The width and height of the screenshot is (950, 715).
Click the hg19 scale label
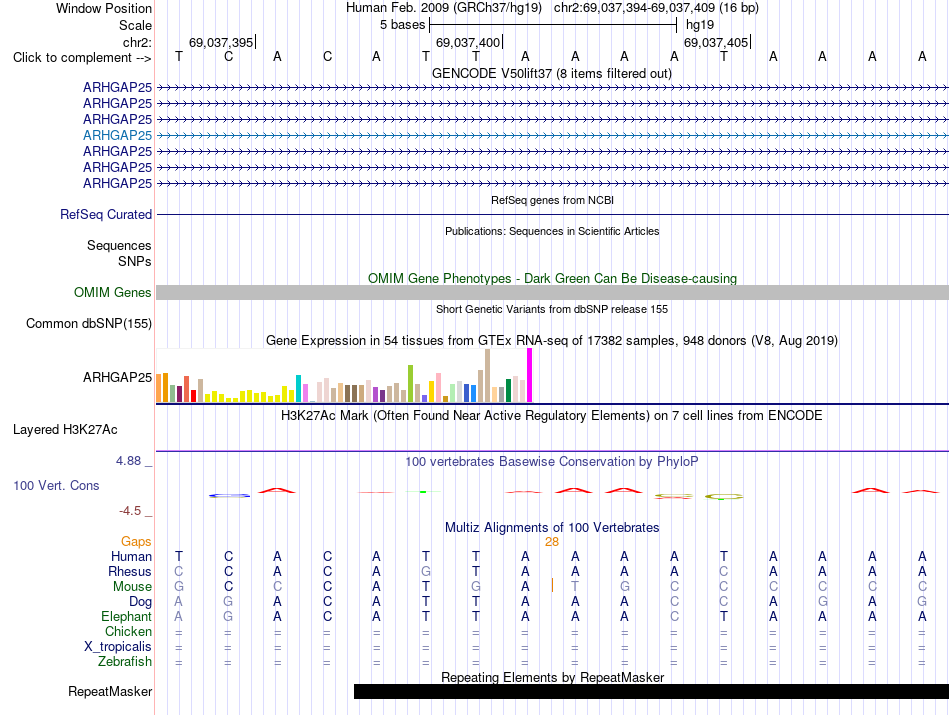(x=700, y=25)
